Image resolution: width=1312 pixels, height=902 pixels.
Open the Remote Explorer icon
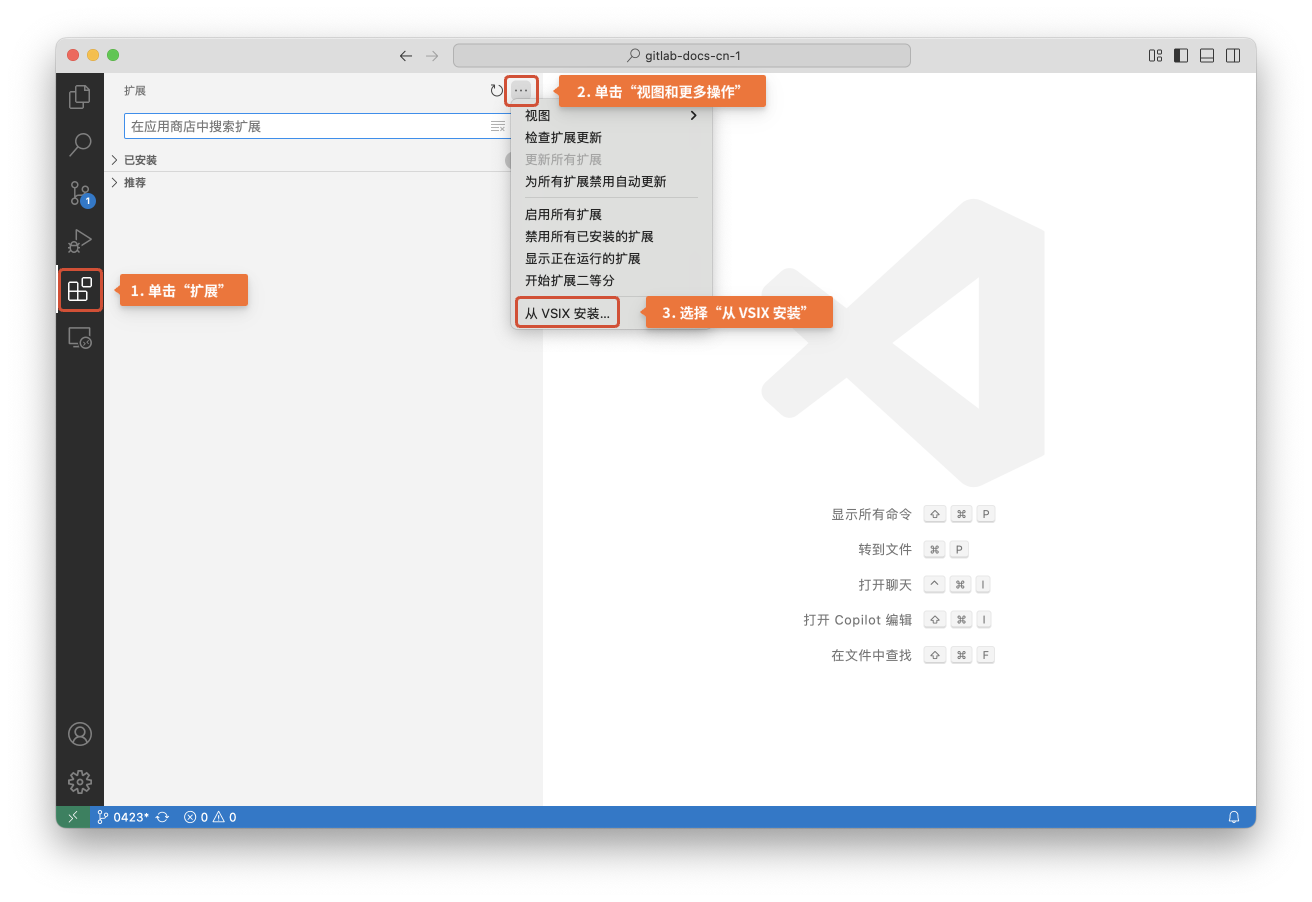coord(80,338)
